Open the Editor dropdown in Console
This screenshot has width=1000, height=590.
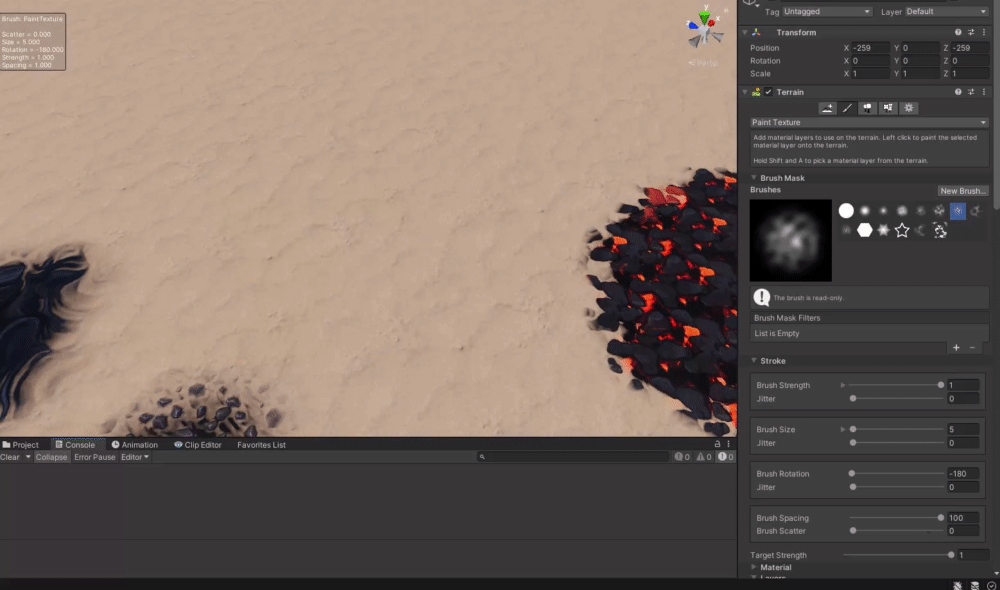[135, 457]
